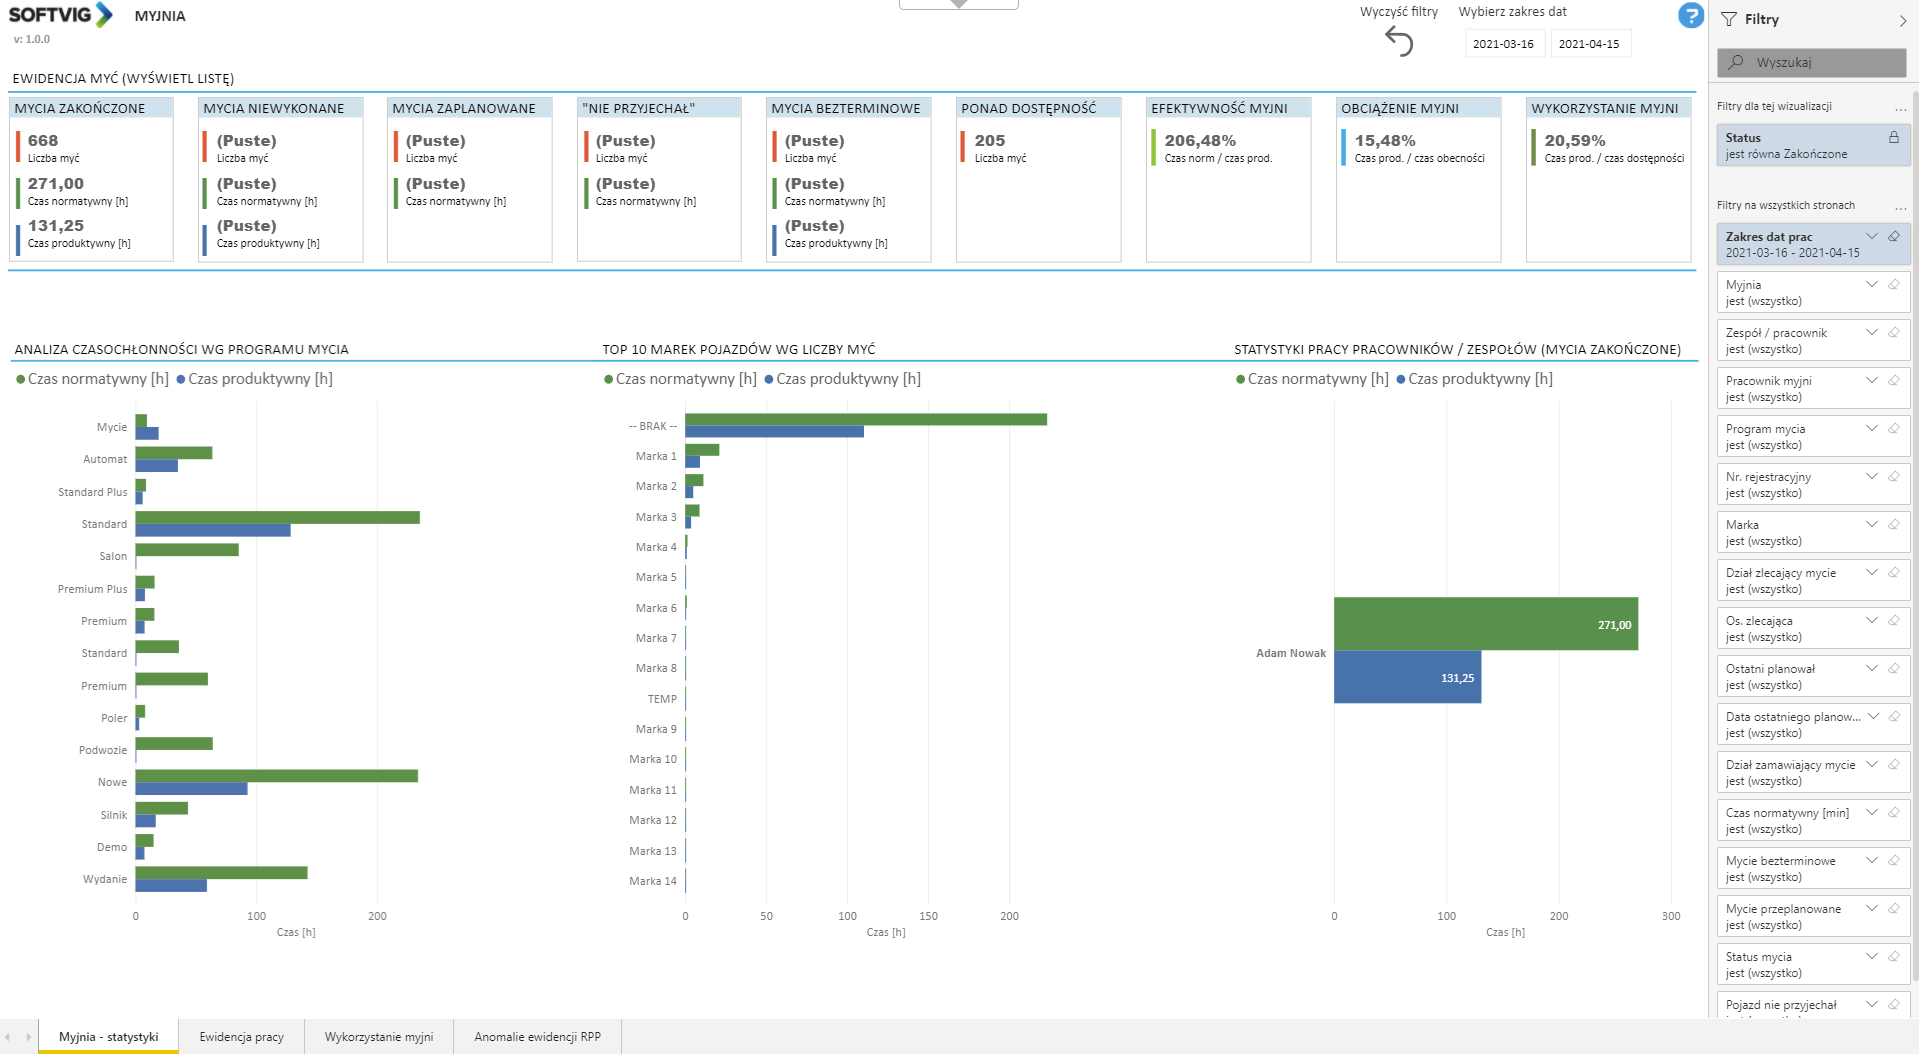Open the Anomalie ewidencji RPP tab
This screenshot has width=1919, height=1054.
coord(537,1037)
